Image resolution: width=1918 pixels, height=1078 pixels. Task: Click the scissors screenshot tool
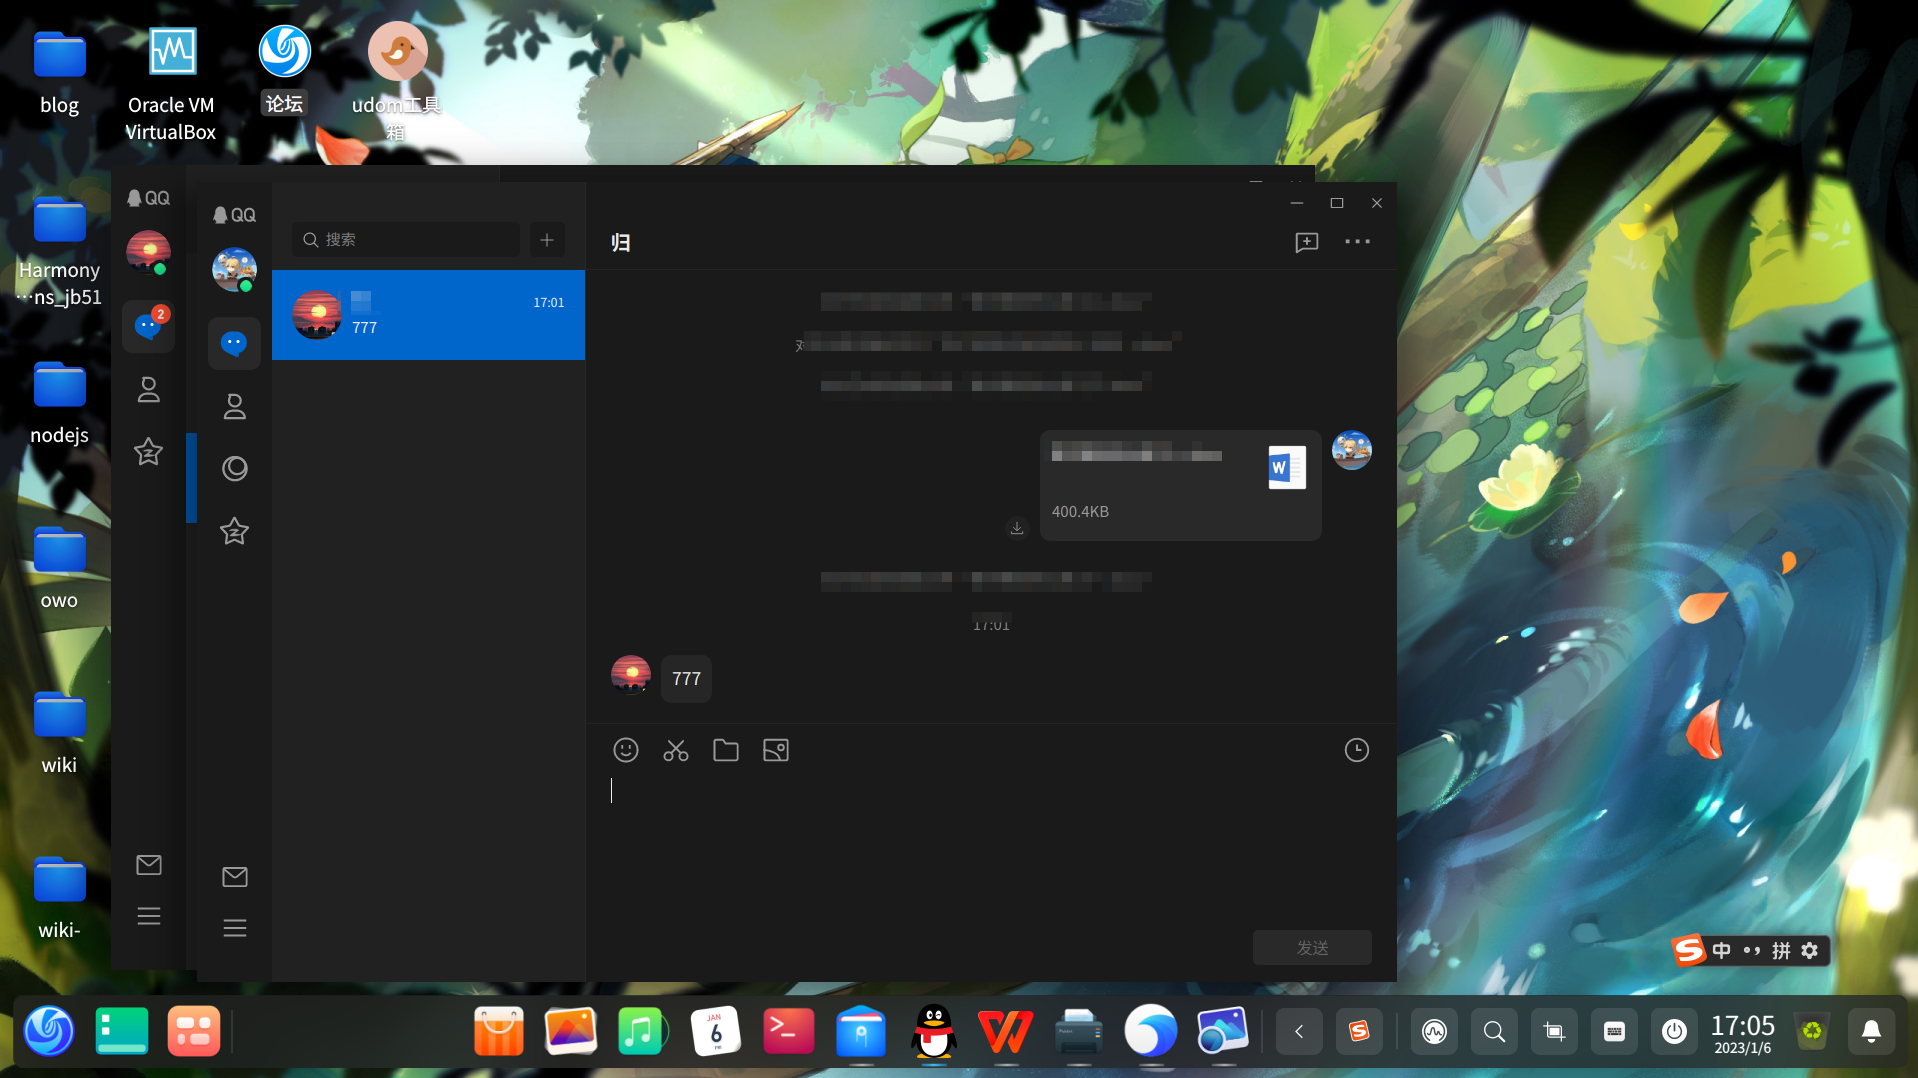(x=676, y=750)
